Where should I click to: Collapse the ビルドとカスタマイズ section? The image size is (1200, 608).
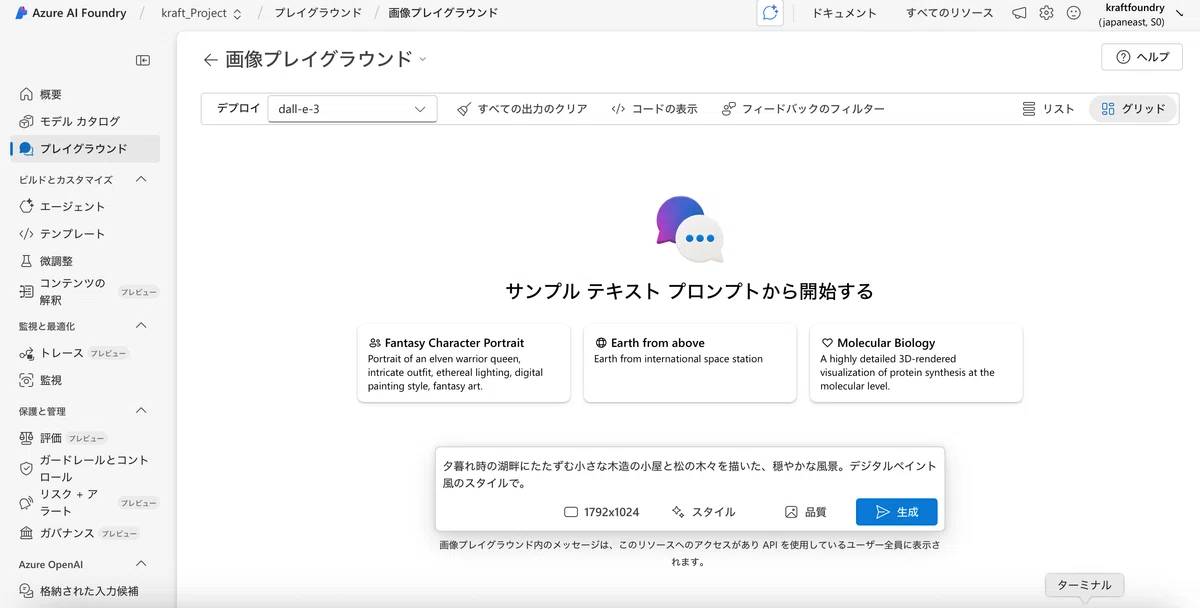pos(141,179)
